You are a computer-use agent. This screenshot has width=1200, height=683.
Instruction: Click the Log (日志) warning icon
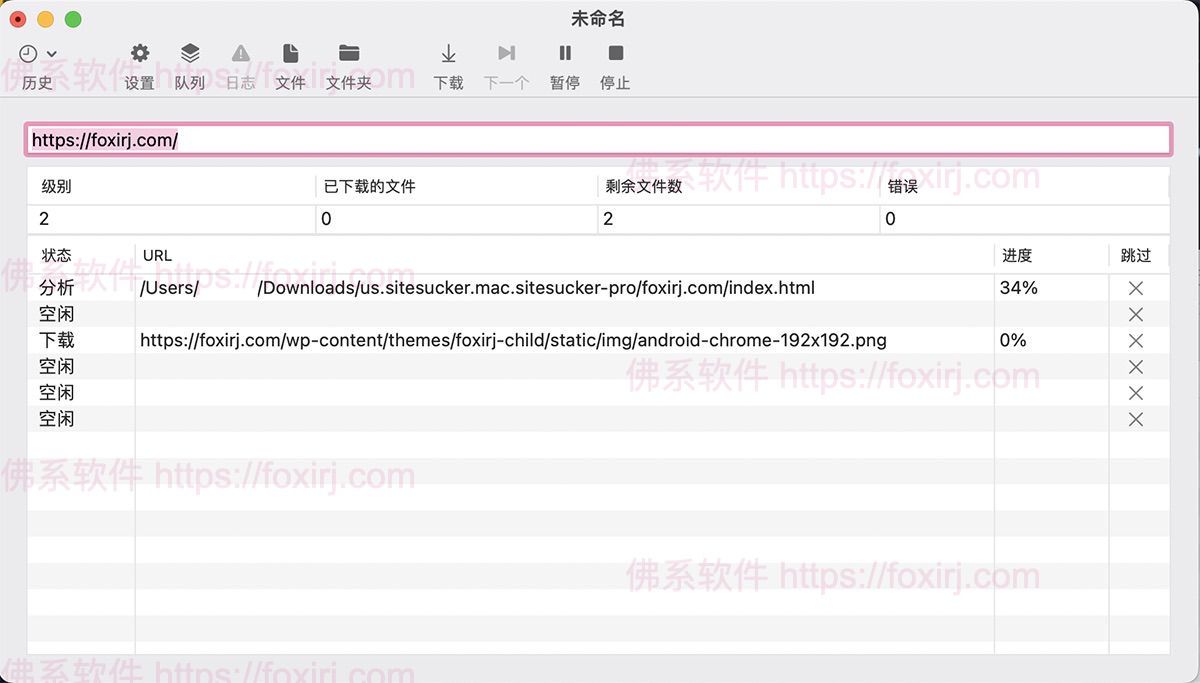coord(240,54)
